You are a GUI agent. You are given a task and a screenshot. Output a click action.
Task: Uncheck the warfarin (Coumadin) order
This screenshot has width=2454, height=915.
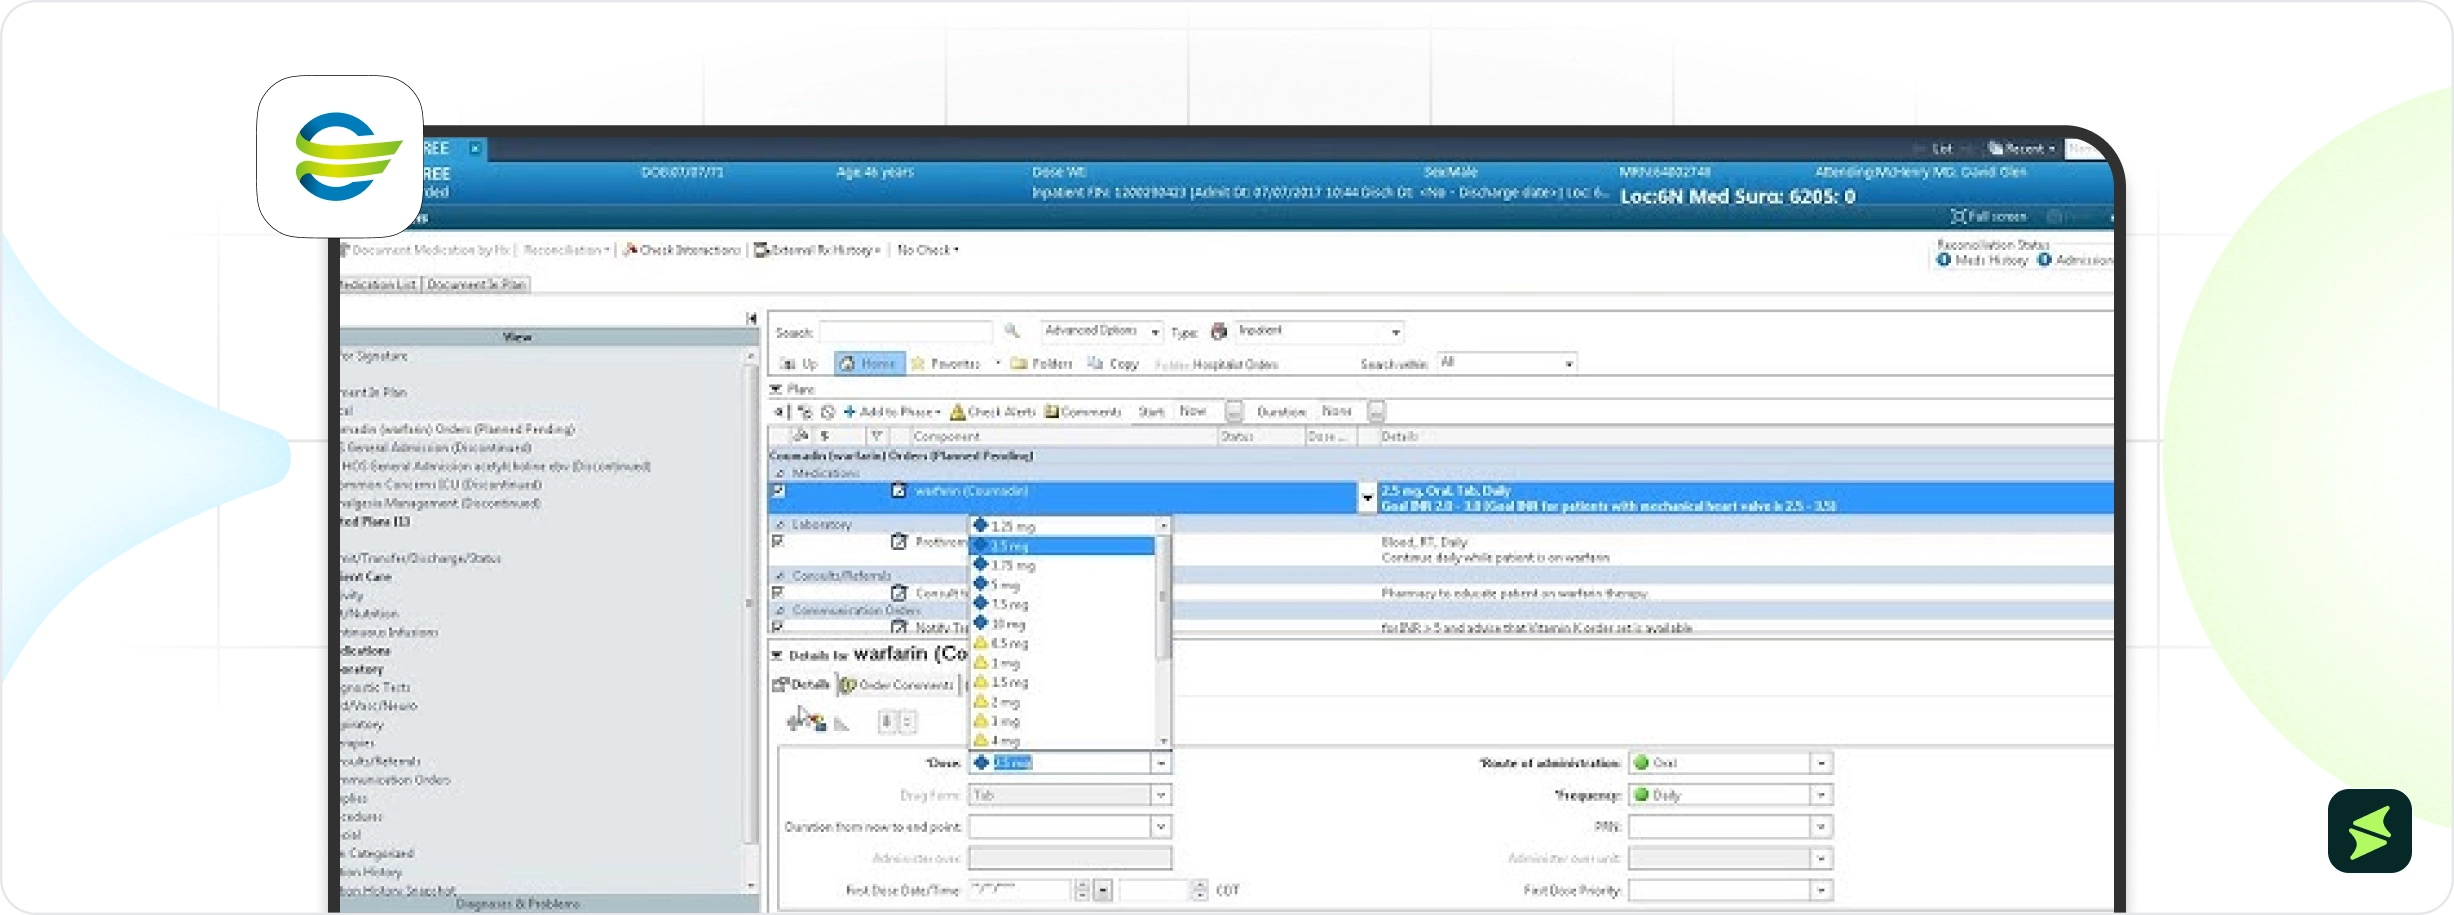click(x=778, y=491)
